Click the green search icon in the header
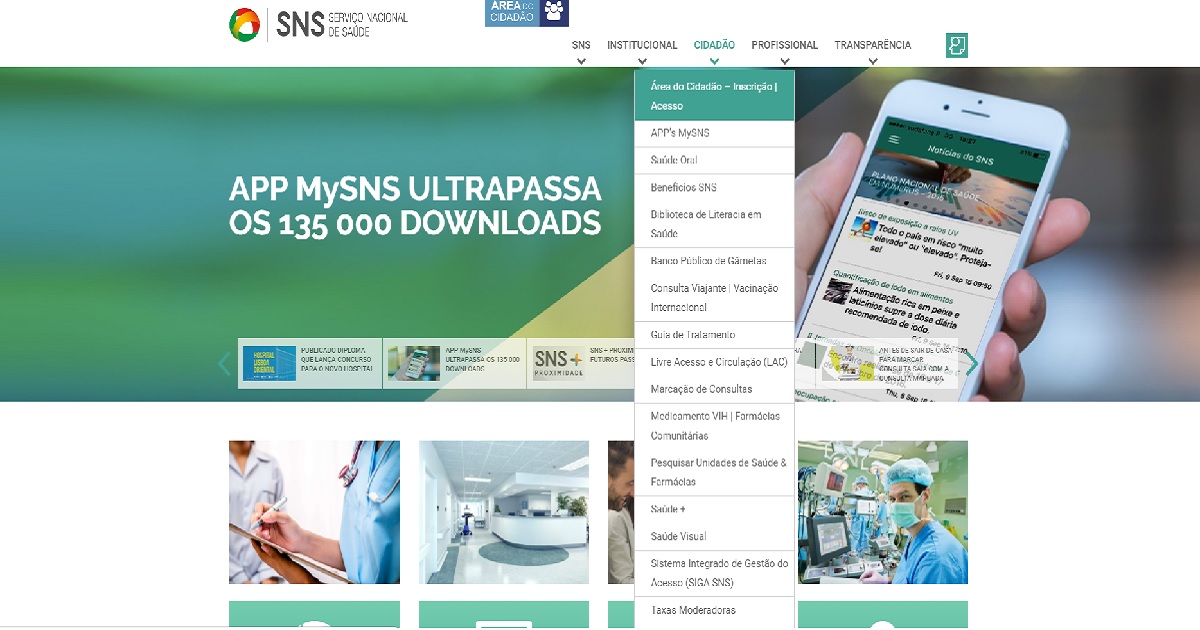The width and height of the screenshot is (1200, 630). click(957, 45)
